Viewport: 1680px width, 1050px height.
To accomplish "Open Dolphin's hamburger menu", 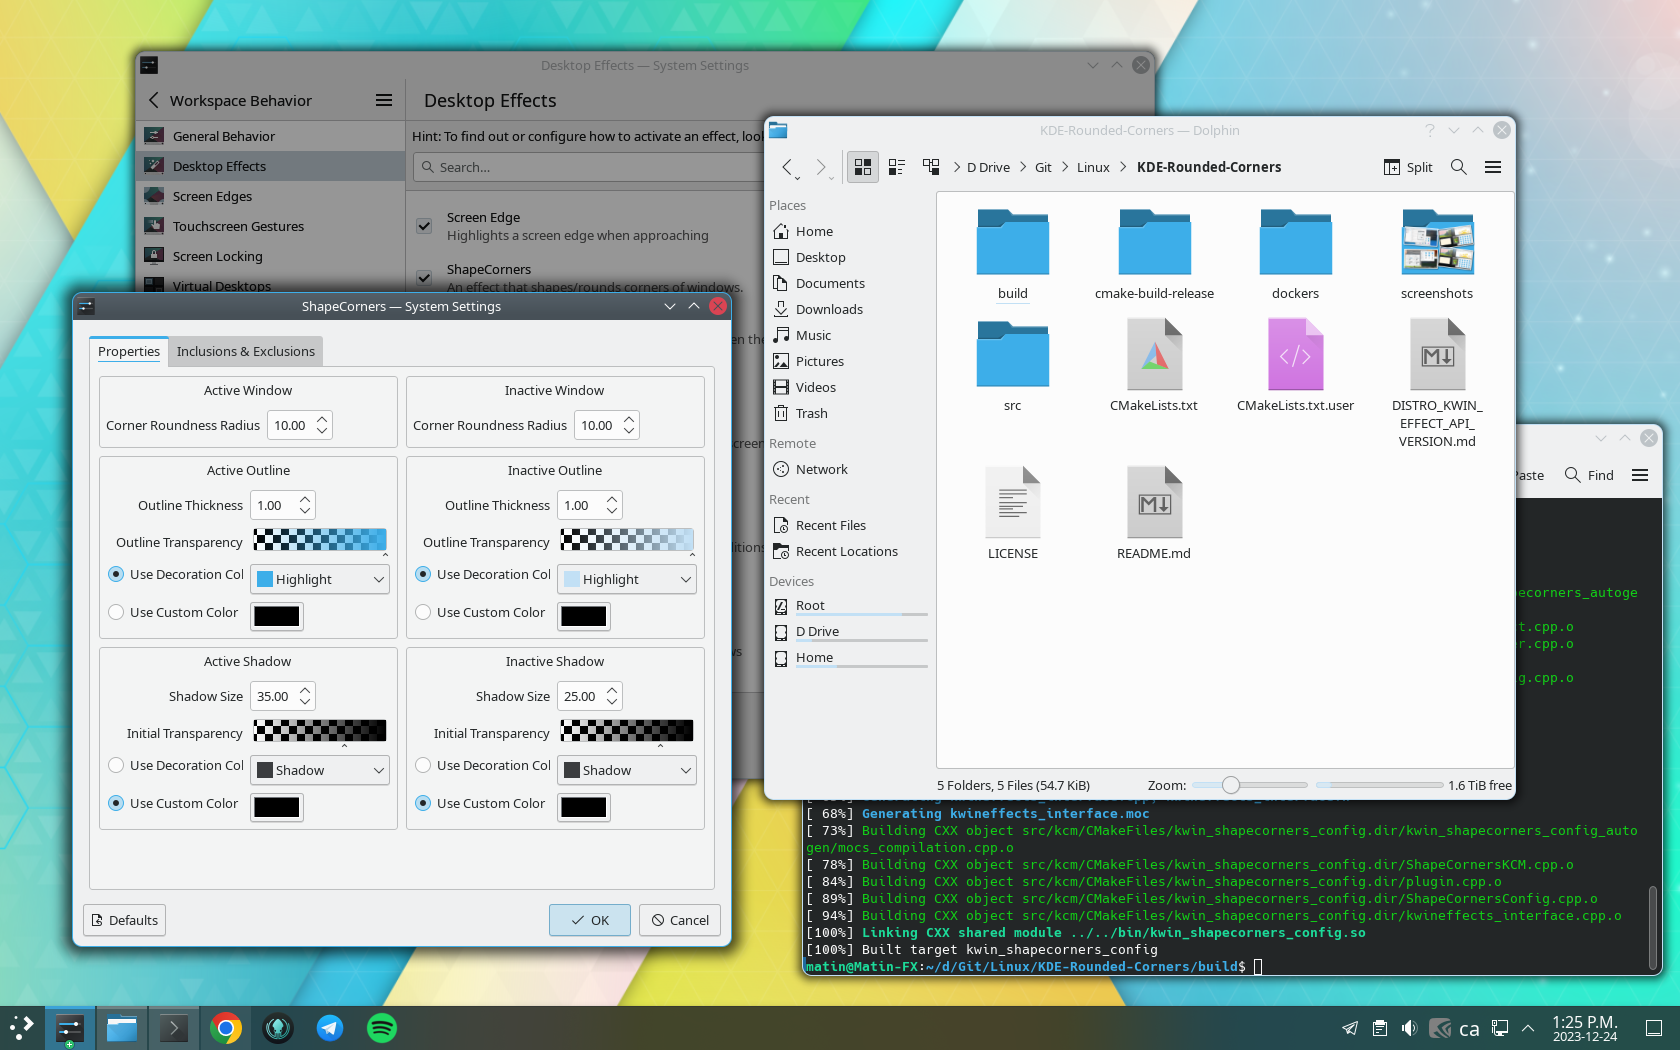I will point(1492,167).
